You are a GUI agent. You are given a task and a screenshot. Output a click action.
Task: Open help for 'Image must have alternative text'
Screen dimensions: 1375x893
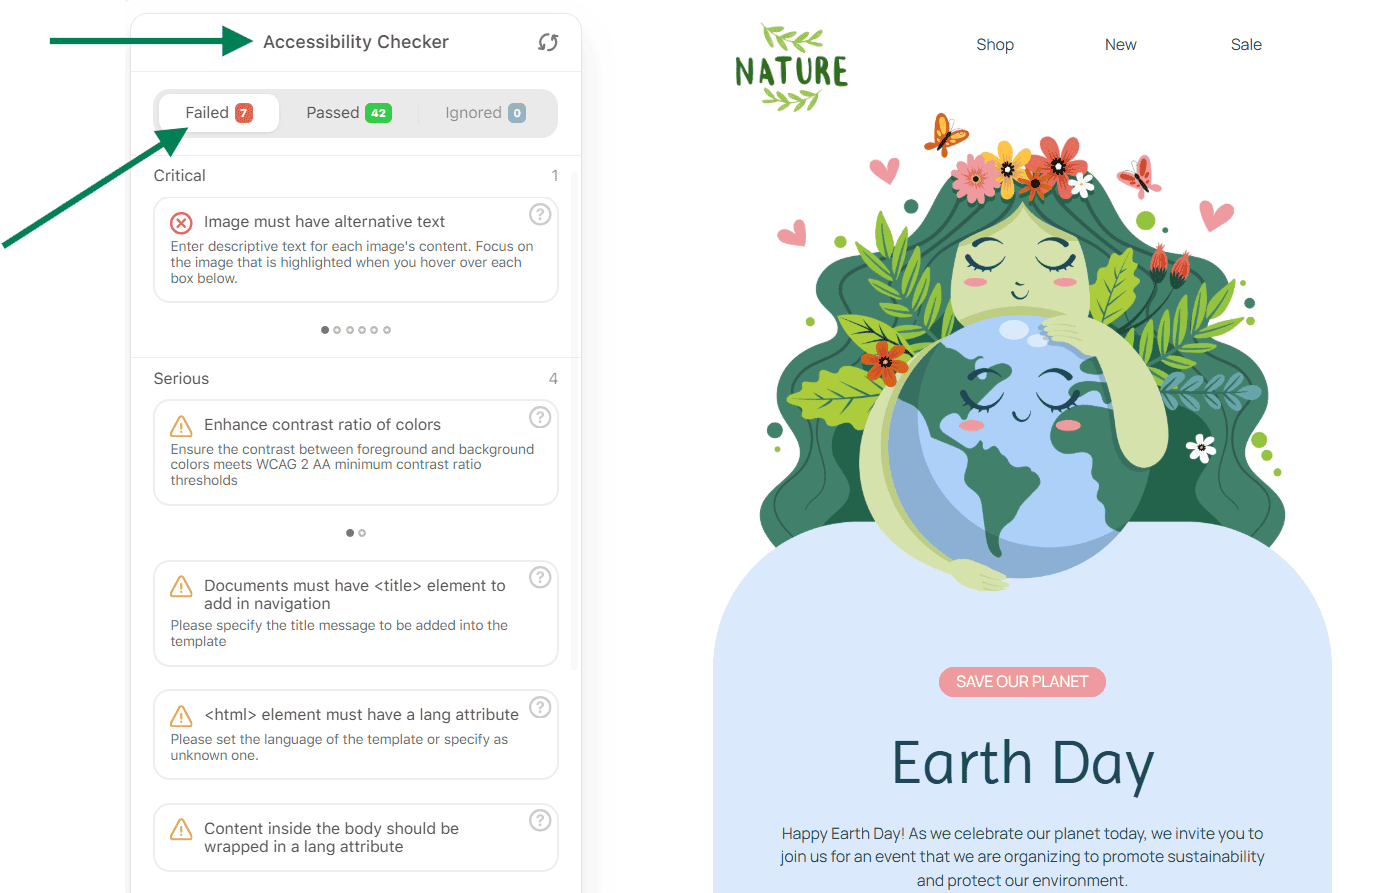pos(539,214)
